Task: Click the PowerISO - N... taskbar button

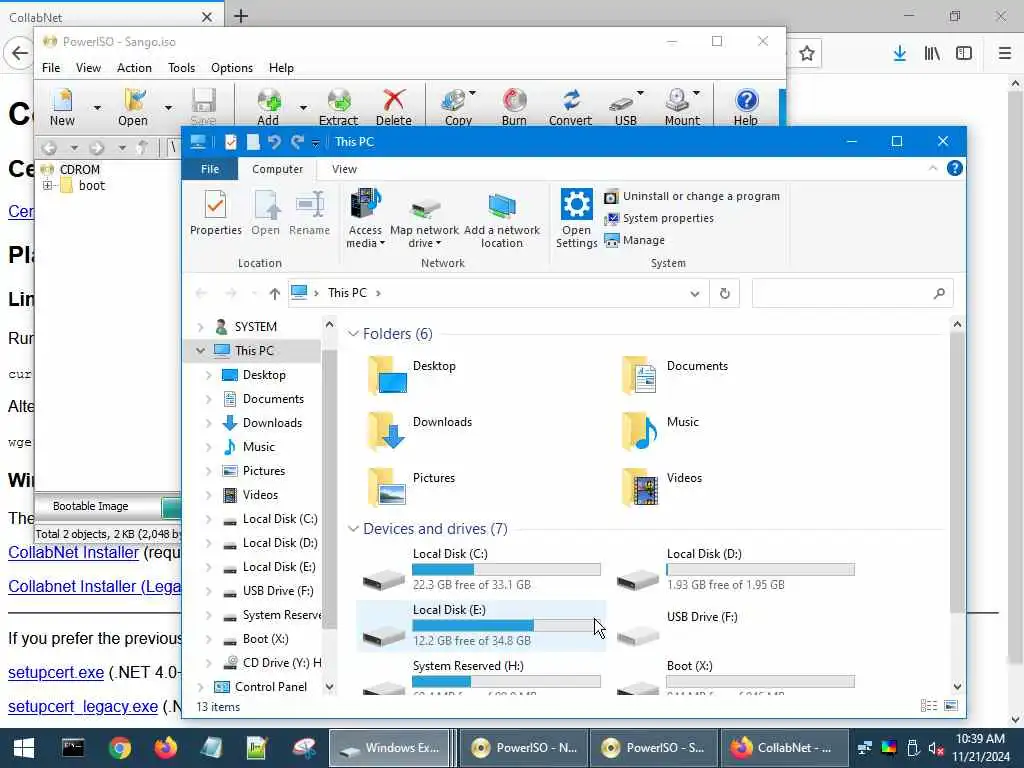Action: click(x=525, y=748)
